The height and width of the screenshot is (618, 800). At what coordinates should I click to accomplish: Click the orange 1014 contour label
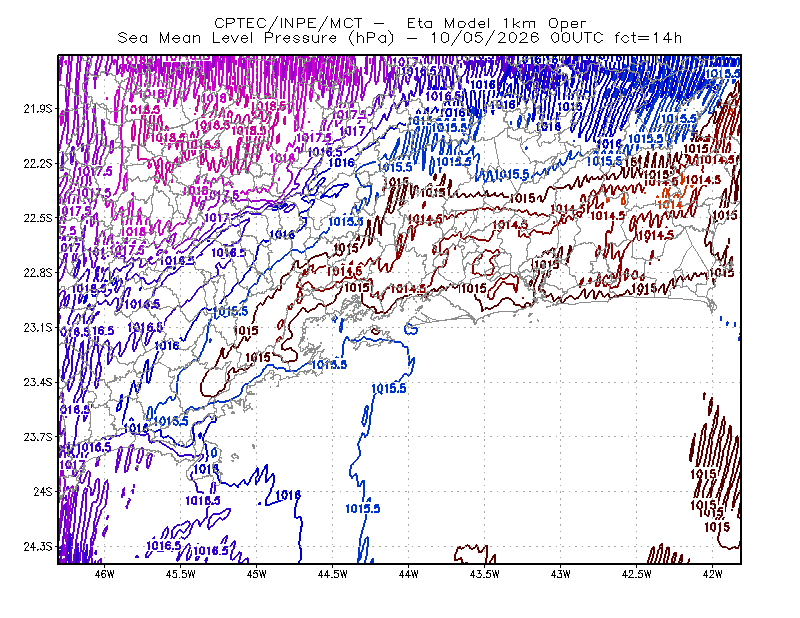click(670, 205)
